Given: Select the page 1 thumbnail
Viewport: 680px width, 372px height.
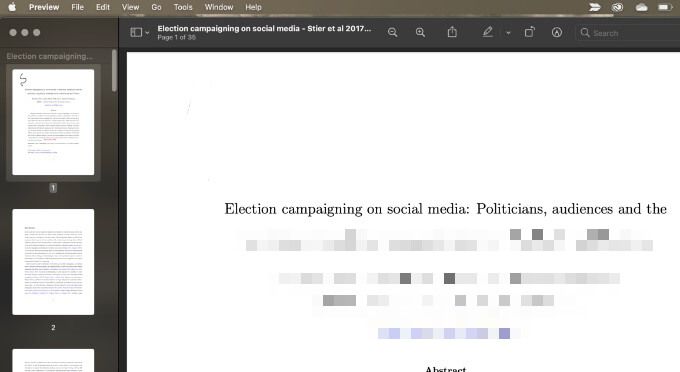Looking at the screenshot, I should click(x=53, y=122).
